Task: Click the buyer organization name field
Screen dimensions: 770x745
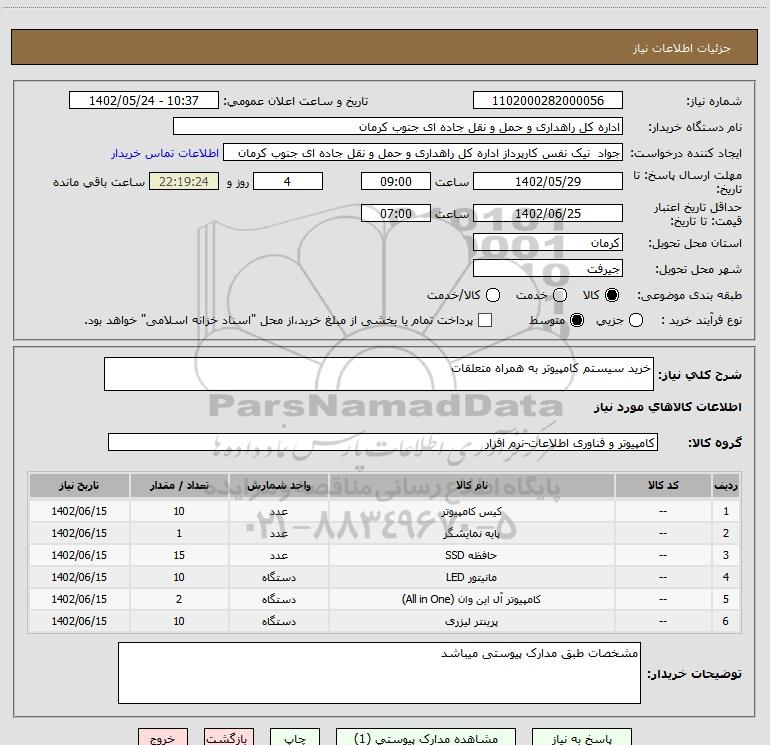Action: pos(398,127)
